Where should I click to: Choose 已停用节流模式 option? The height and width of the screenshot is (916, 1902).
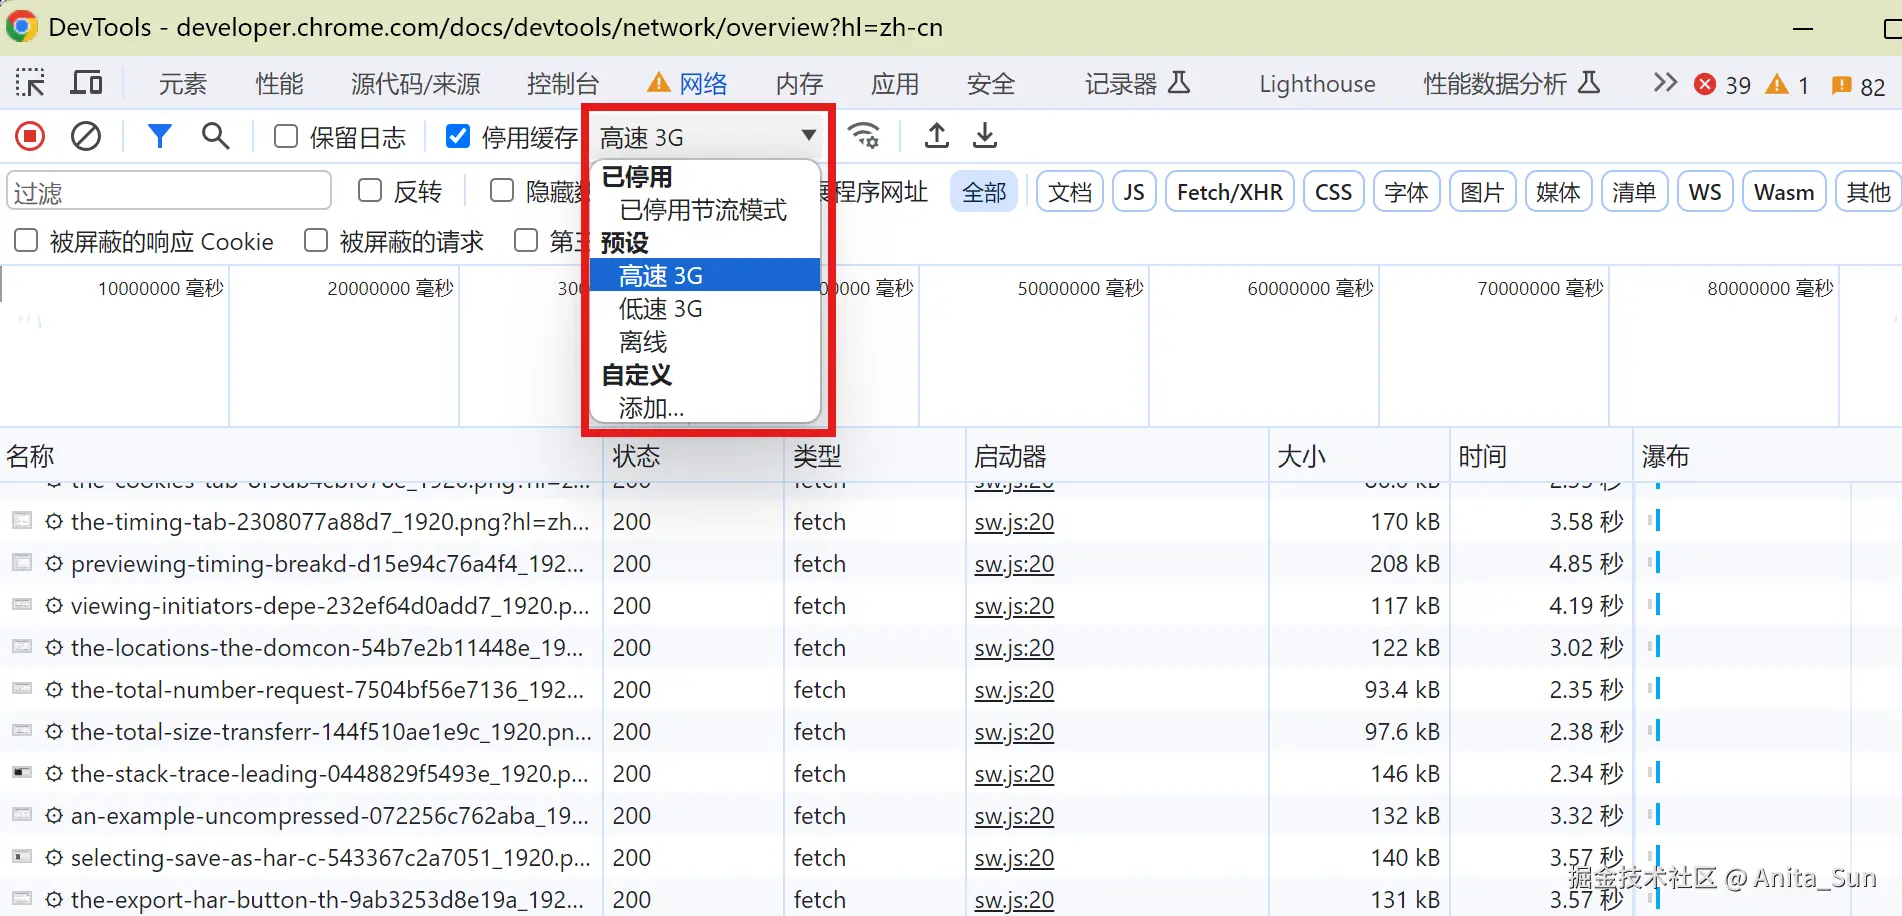tap(704, 210)
